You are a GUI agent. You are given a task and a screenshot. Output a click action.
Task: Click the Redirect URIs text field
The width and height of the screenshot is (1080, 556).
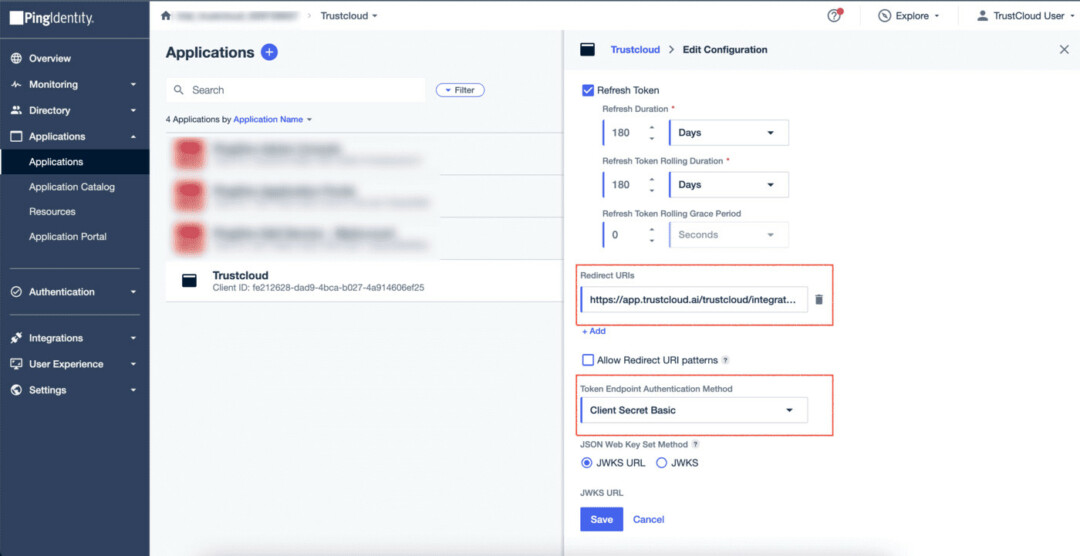[x=694, y=300]
